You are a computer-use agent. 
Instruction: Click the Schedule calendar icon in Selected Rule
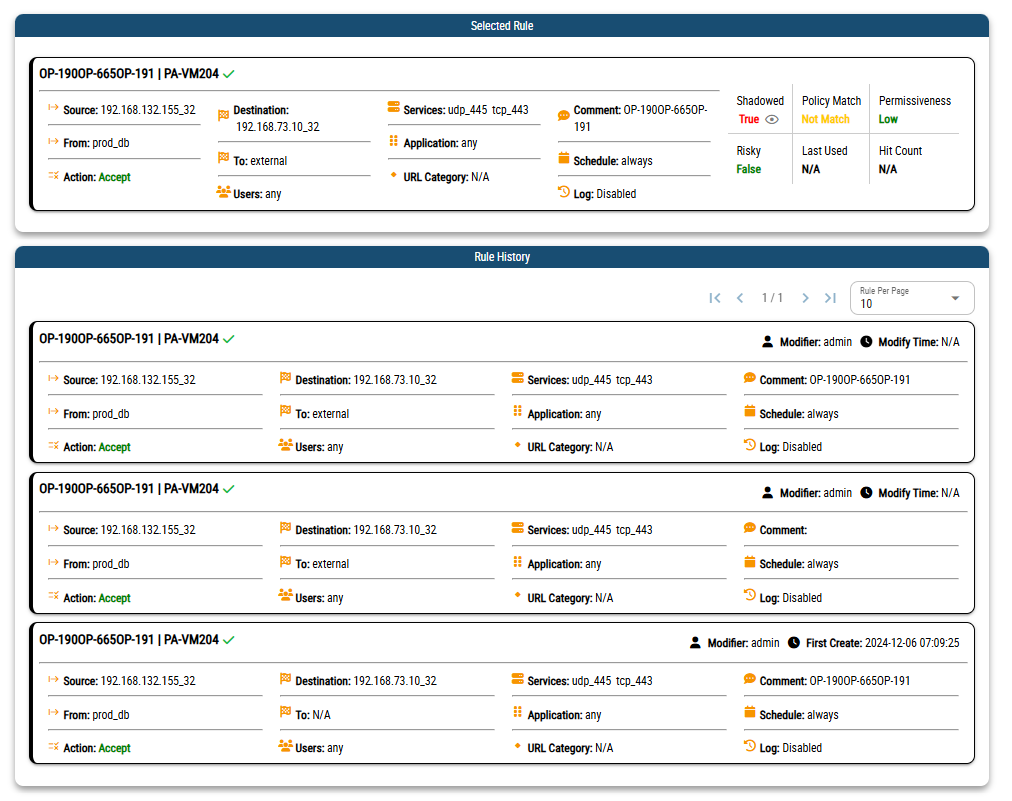(564, 159)
